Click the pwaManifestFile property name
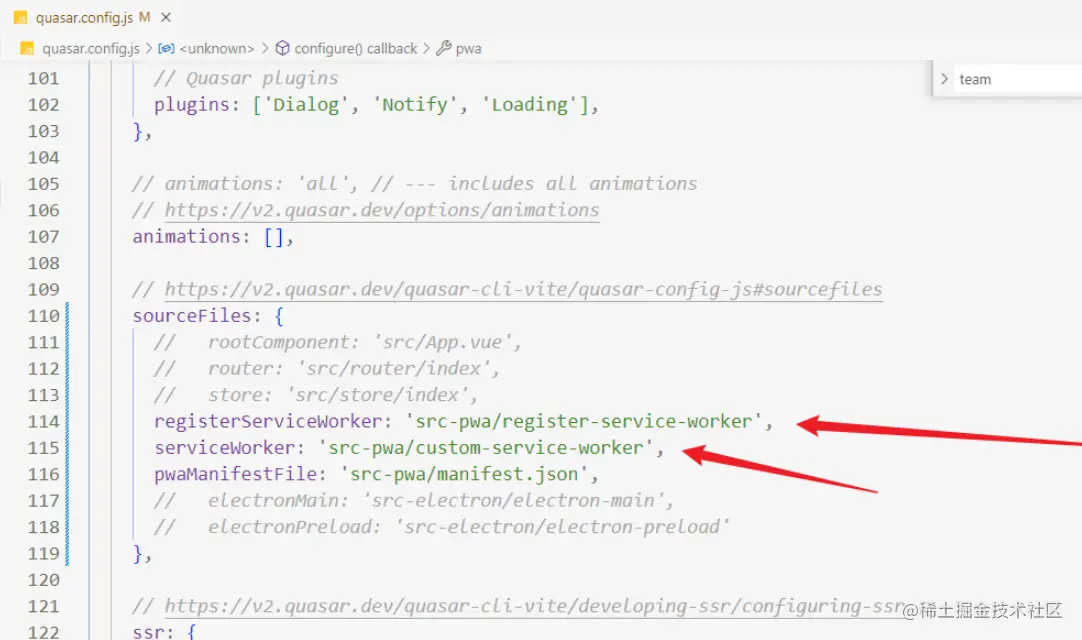 235,474
